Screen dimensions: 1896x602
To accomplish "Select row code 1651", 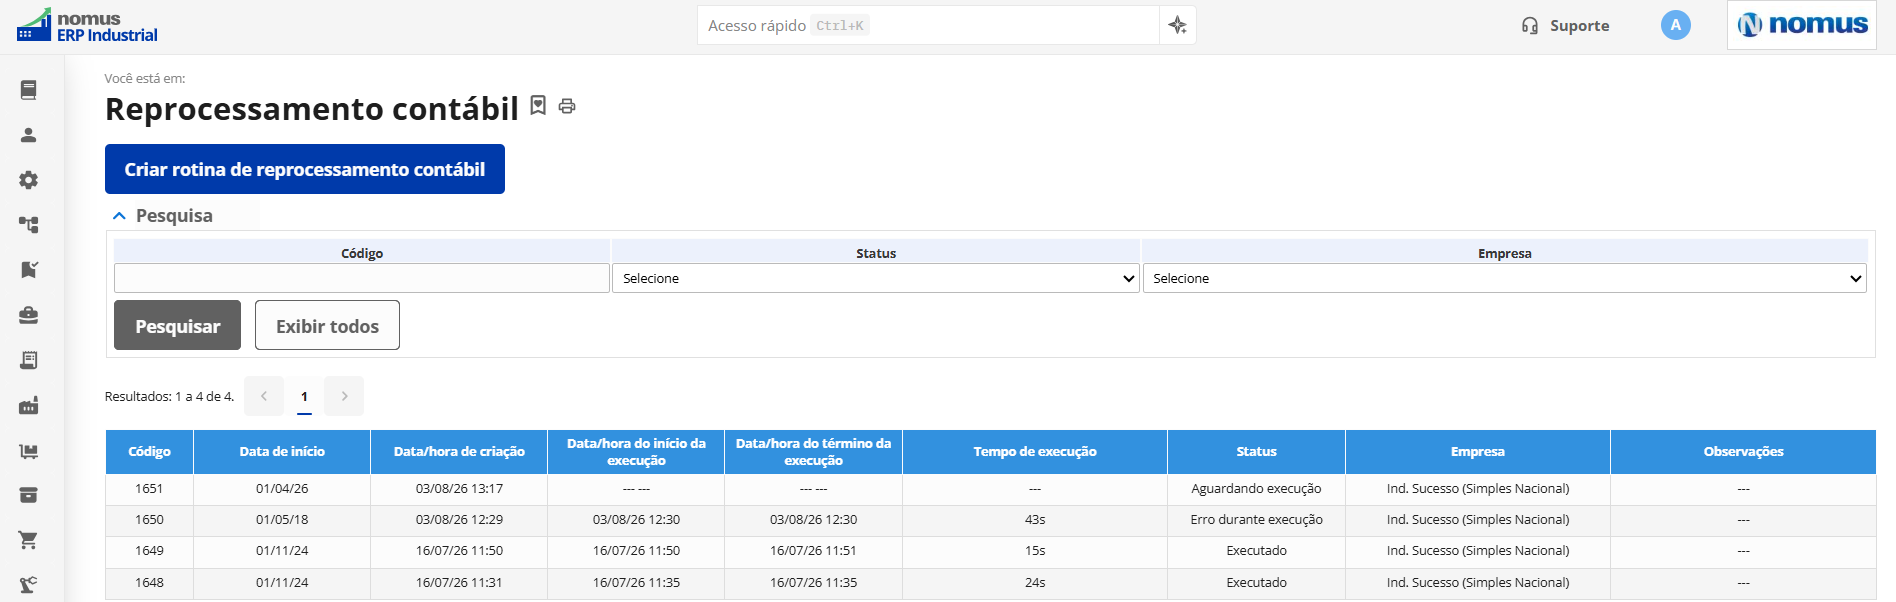I will 149,489.
